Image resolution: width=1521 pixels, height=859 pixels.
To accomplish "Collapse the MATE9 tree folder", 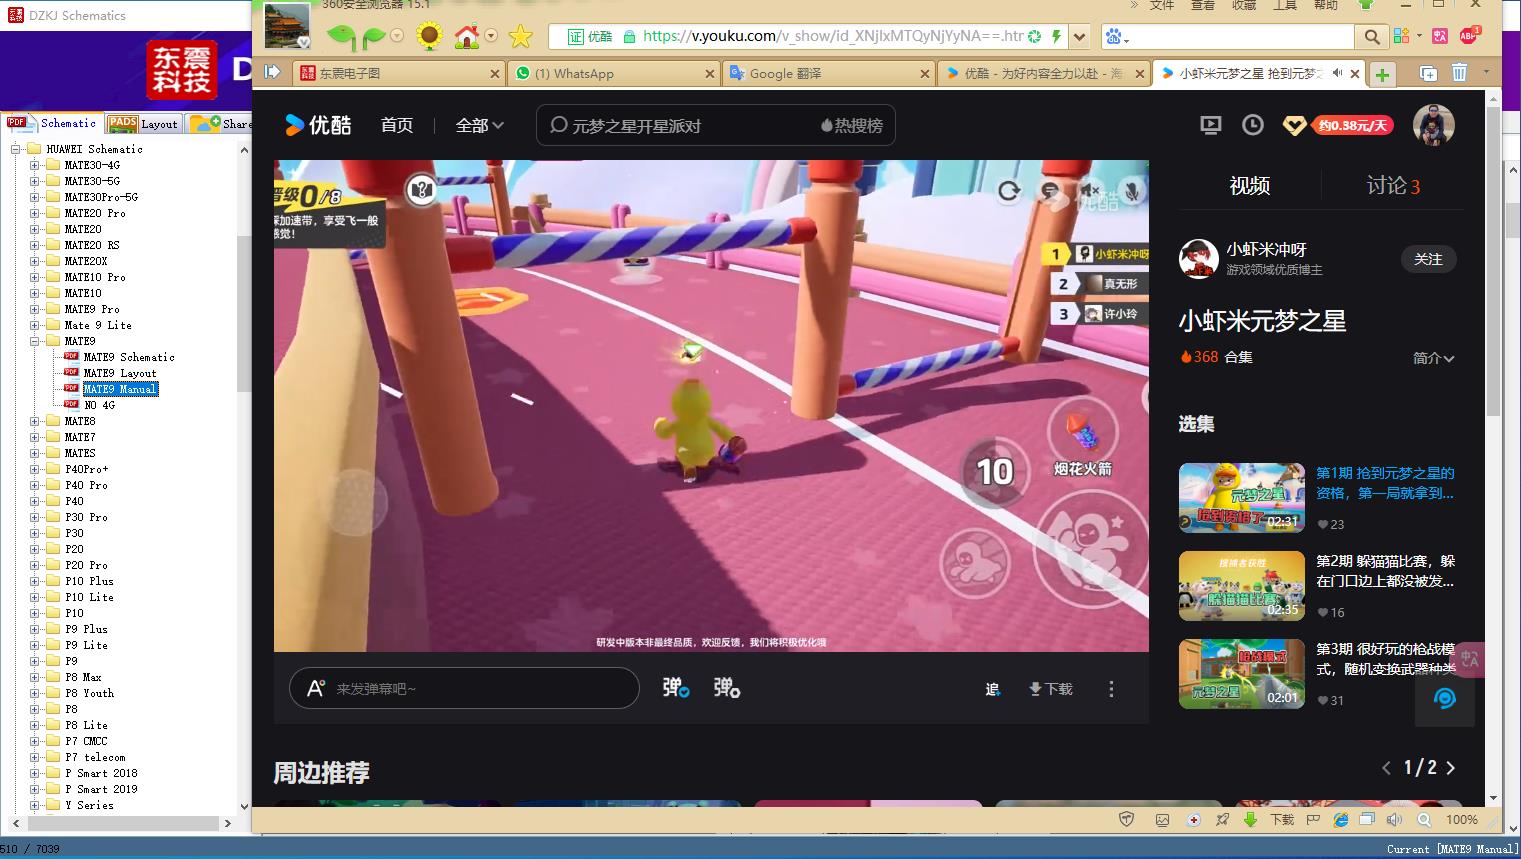I will 35,341.
